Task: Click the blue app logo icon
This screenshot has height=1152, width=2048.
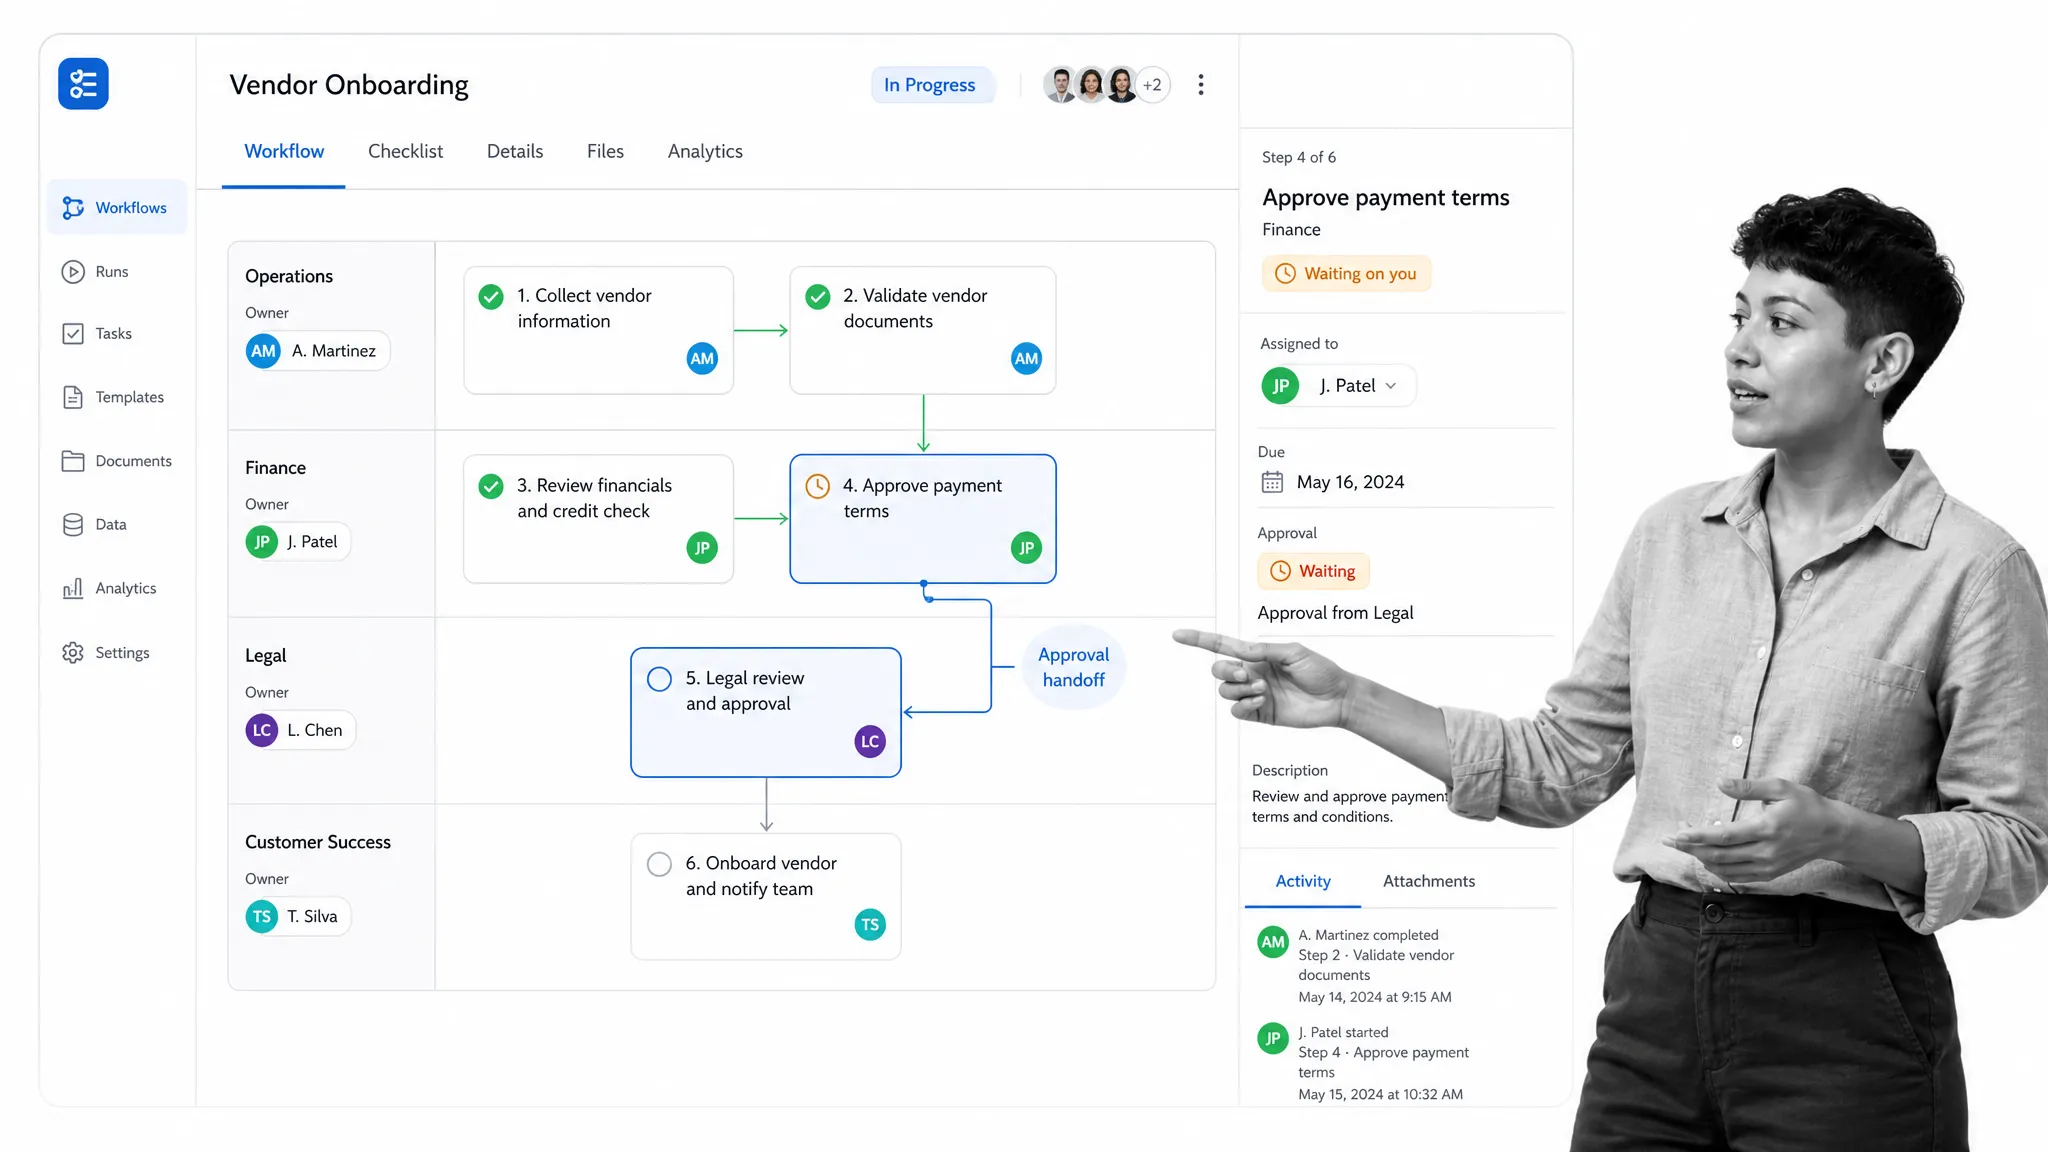Action: 83,84
